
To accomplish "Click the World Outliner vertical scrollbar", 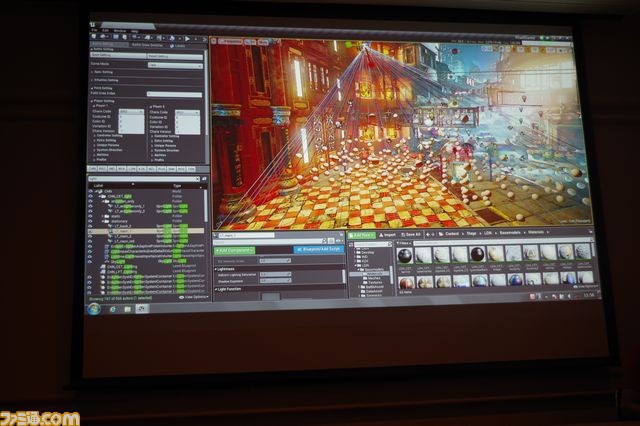I will coord(206,206).
